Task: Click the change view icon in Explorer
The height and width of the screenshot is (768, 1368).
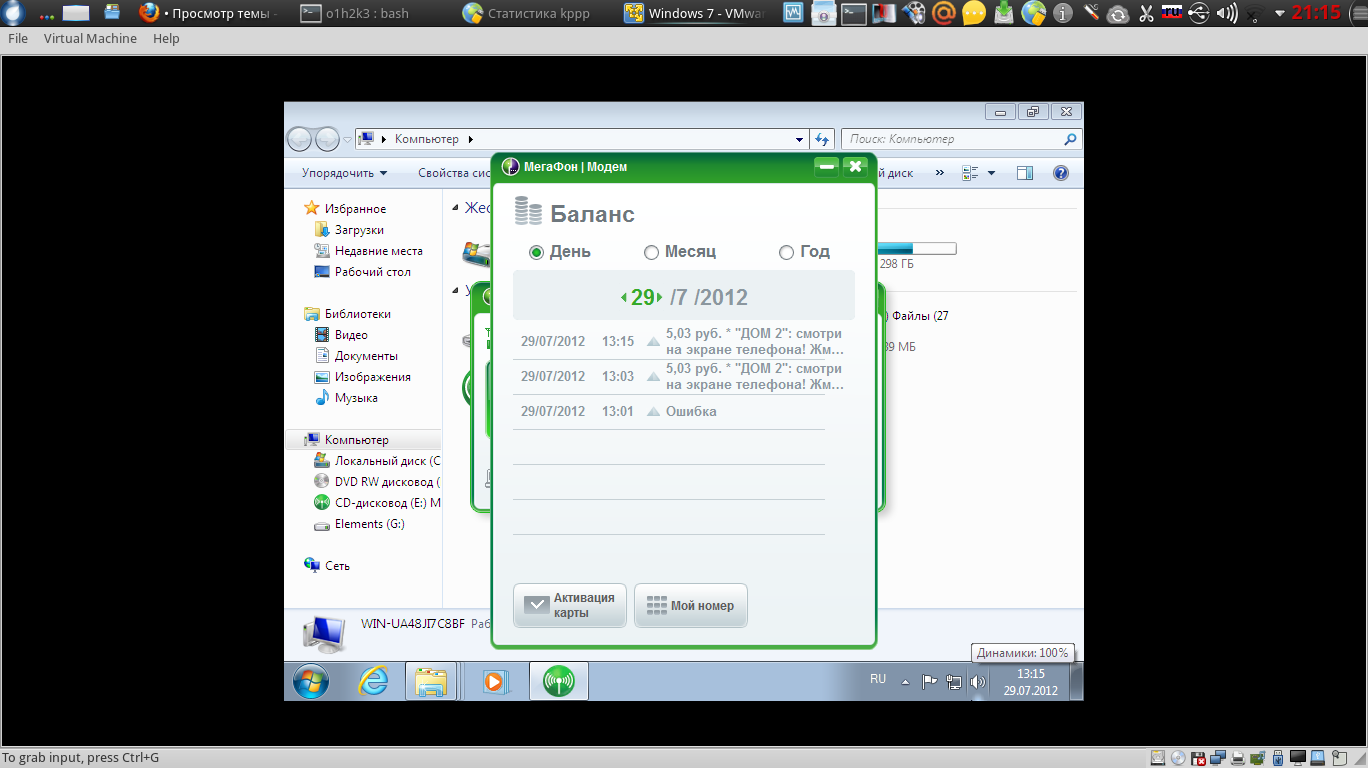Action: [x=969, y=173]
